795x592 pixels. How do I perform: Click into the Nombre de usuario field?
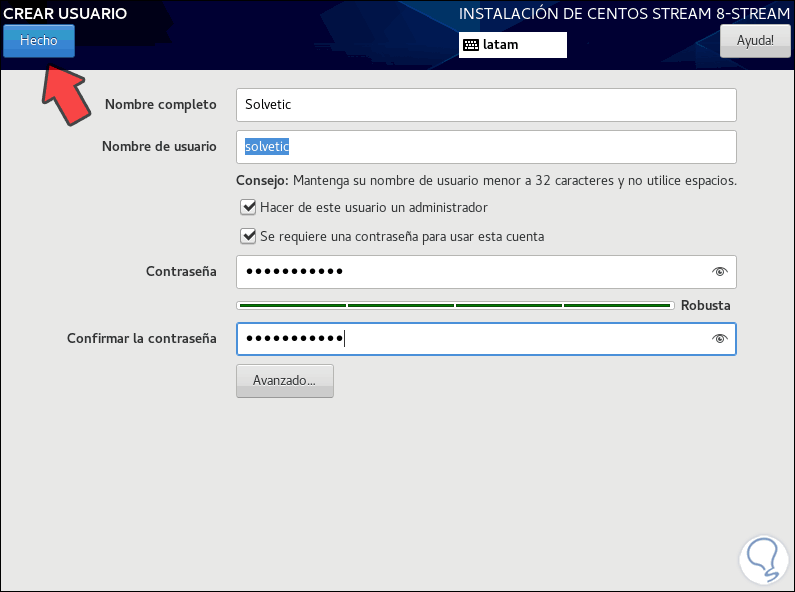click(486, 146)
